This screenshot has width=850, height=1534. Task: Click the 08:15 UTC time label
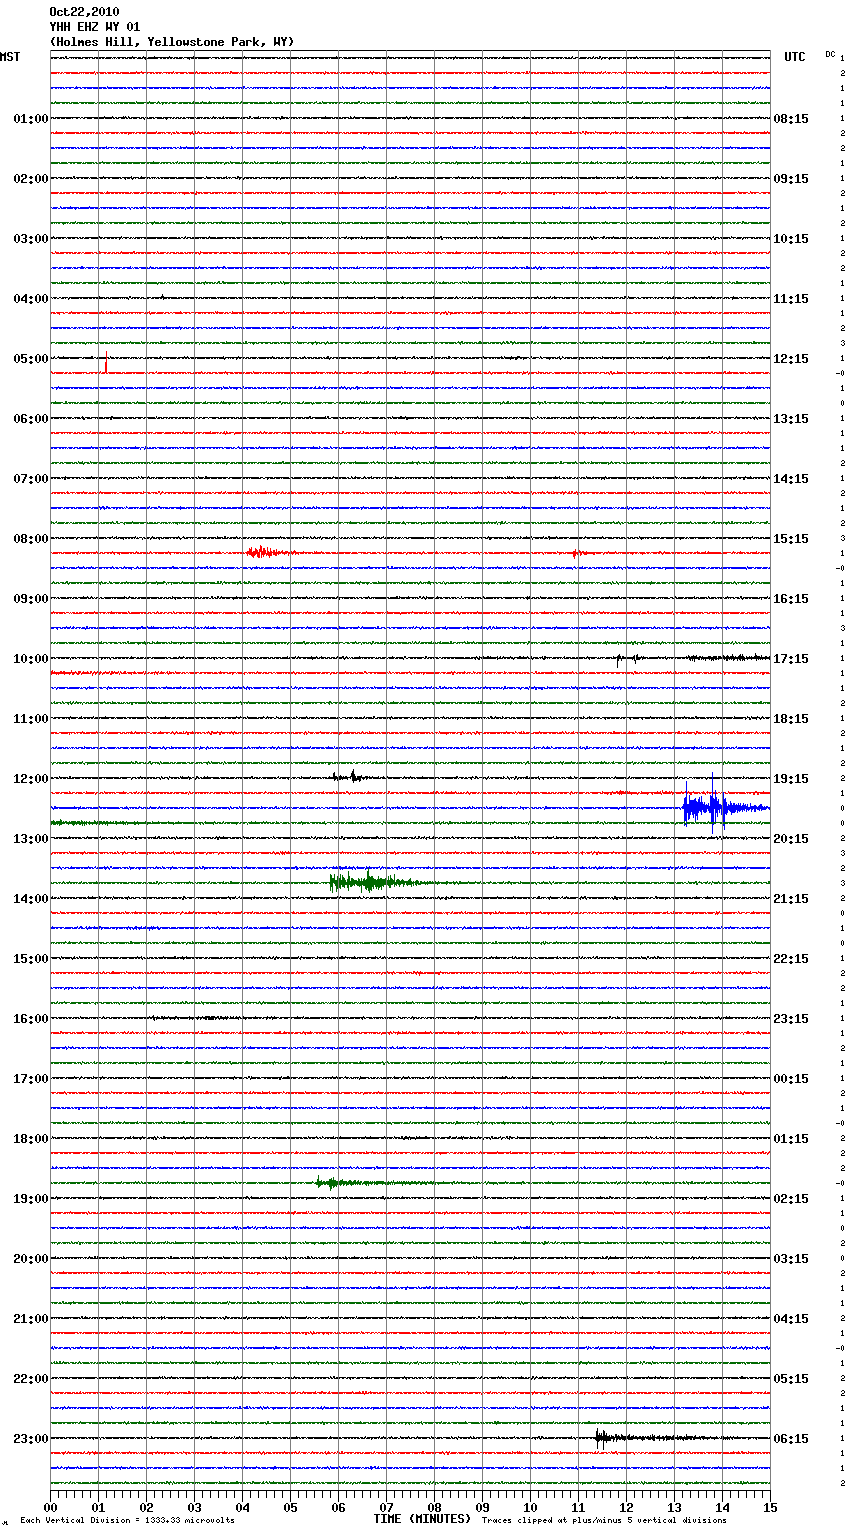(791, 119)
